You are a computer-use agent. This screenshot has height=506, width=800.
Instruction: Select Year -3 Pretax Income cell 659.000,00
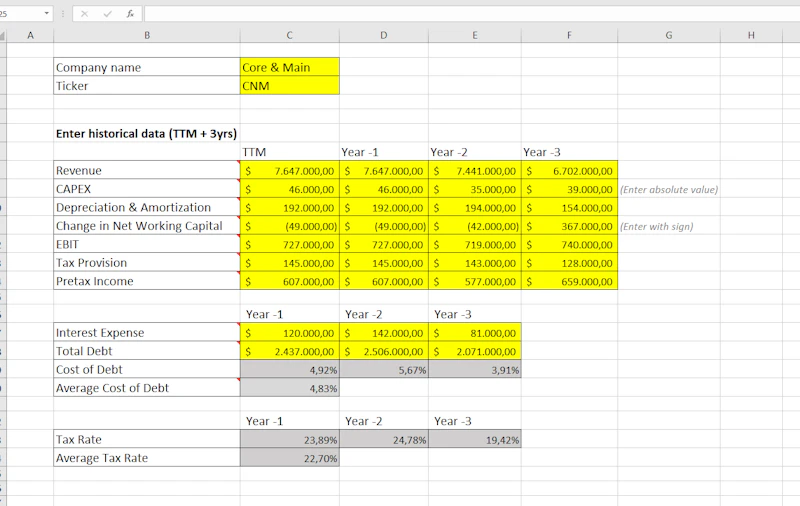click(569, 281)
